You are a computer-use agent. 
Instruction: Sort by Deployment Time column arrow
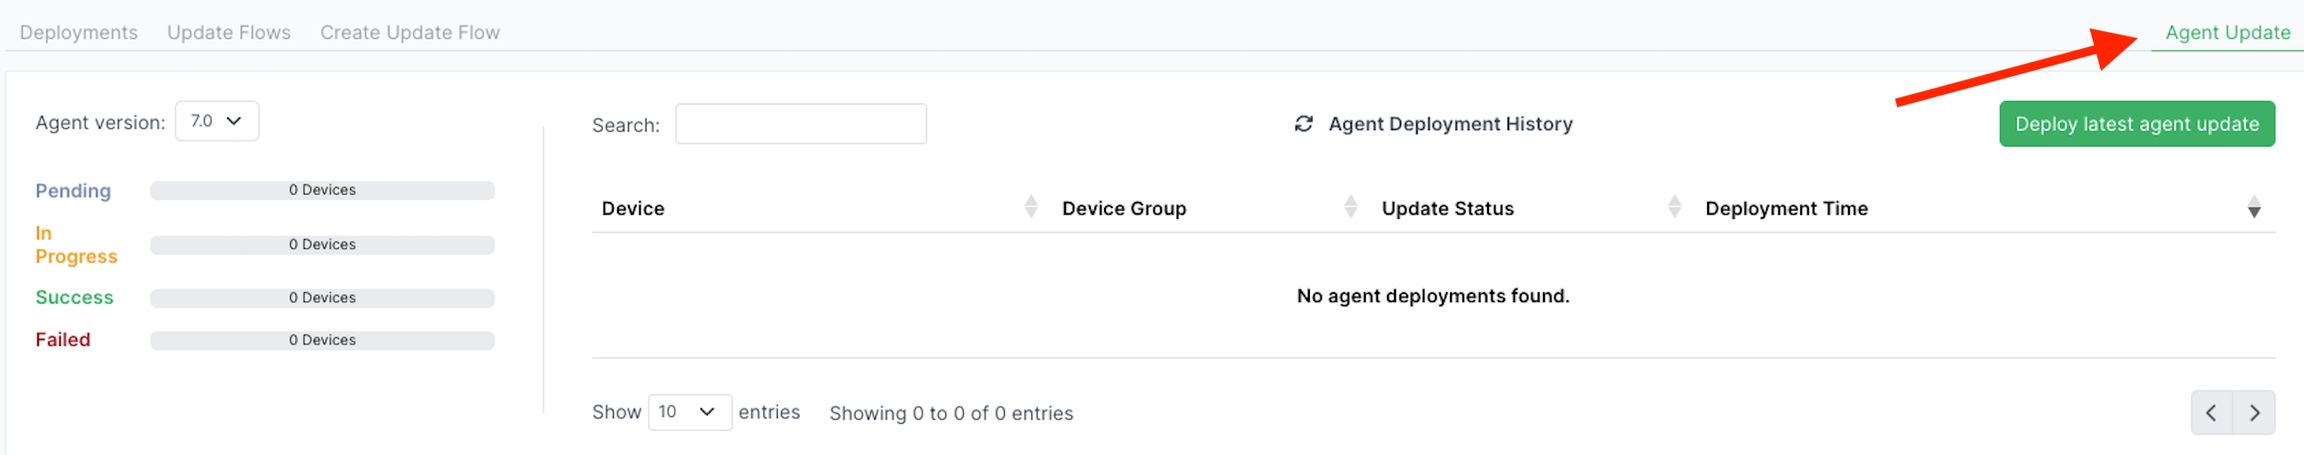click(x=2253, y=208)
